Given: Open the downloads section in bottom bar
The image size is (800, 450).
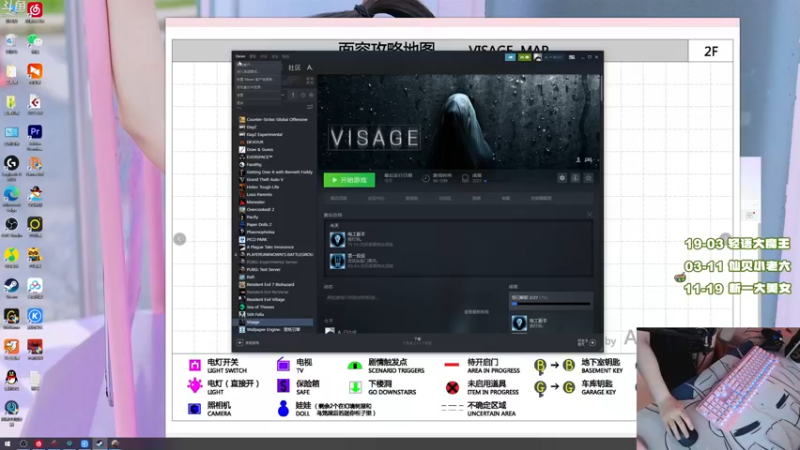Looking at the screenshot, I should point(417,341).
